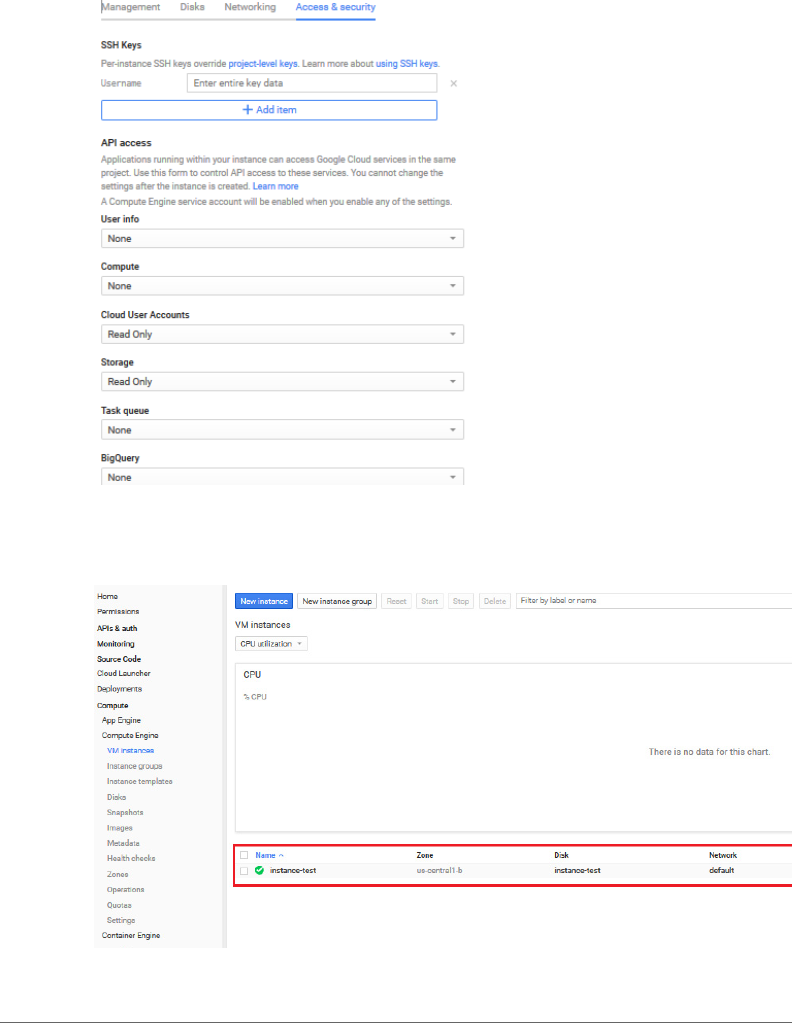
Task: Remove the SSH key row with X icon
Action: [x=453, y=83]
